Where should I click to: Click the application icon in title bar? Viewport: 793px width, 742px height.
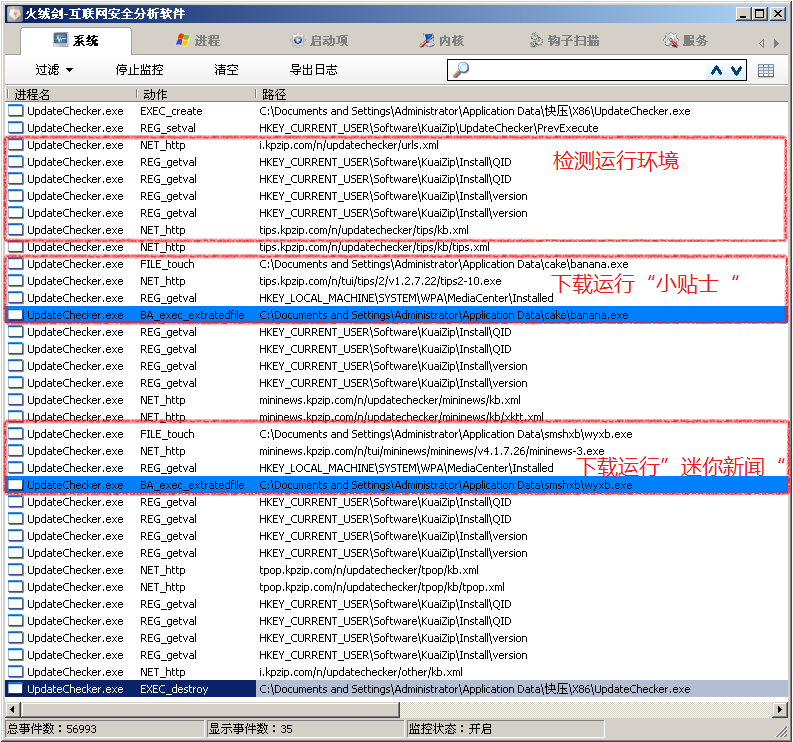pyautogui.click(x=13, y=13)
